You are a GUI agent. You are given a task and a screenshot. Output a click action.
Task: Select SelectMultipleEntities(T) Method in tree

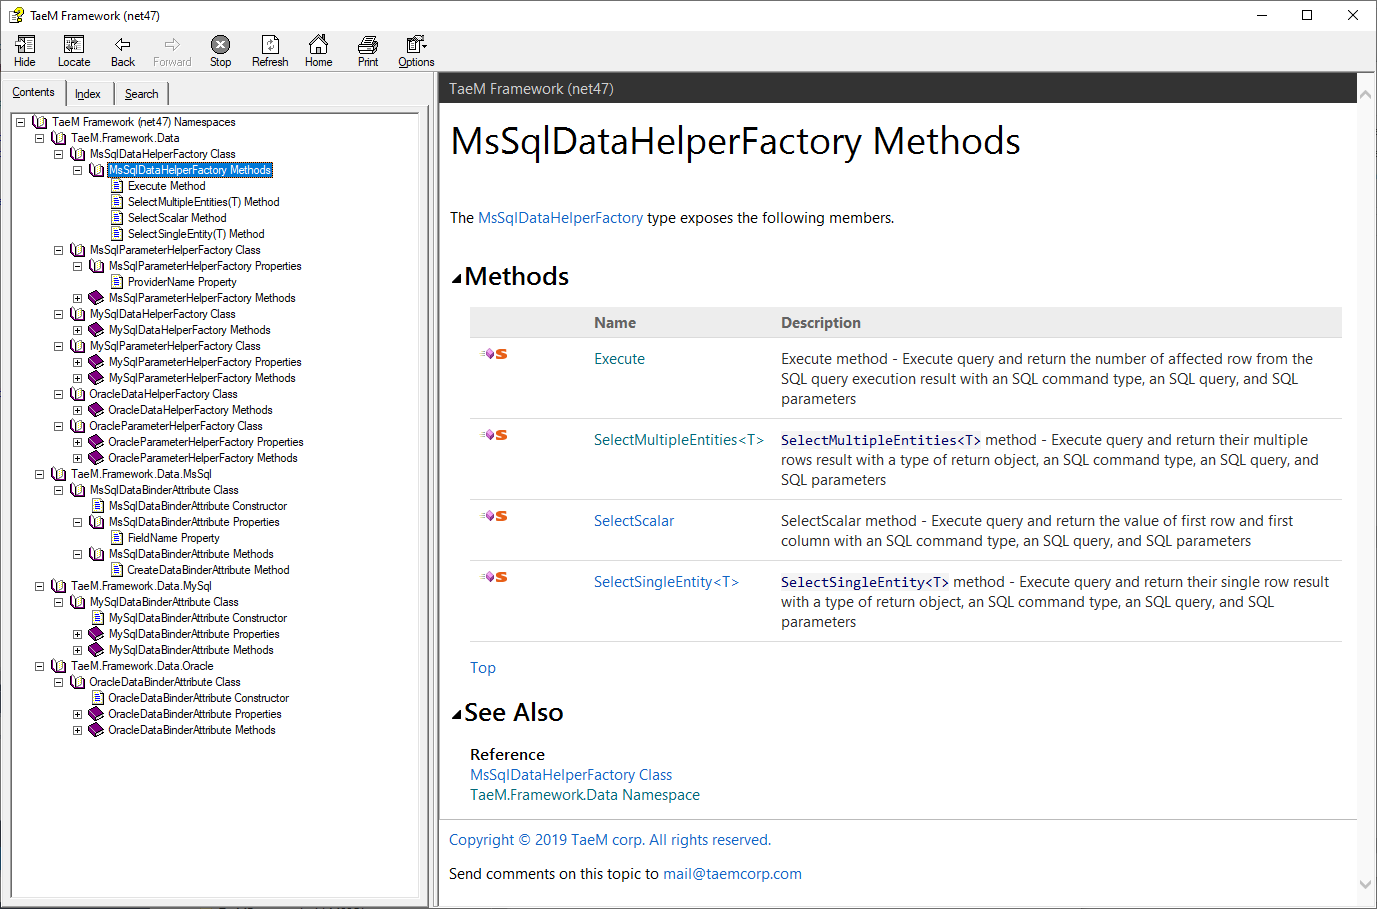pos(204,202)
